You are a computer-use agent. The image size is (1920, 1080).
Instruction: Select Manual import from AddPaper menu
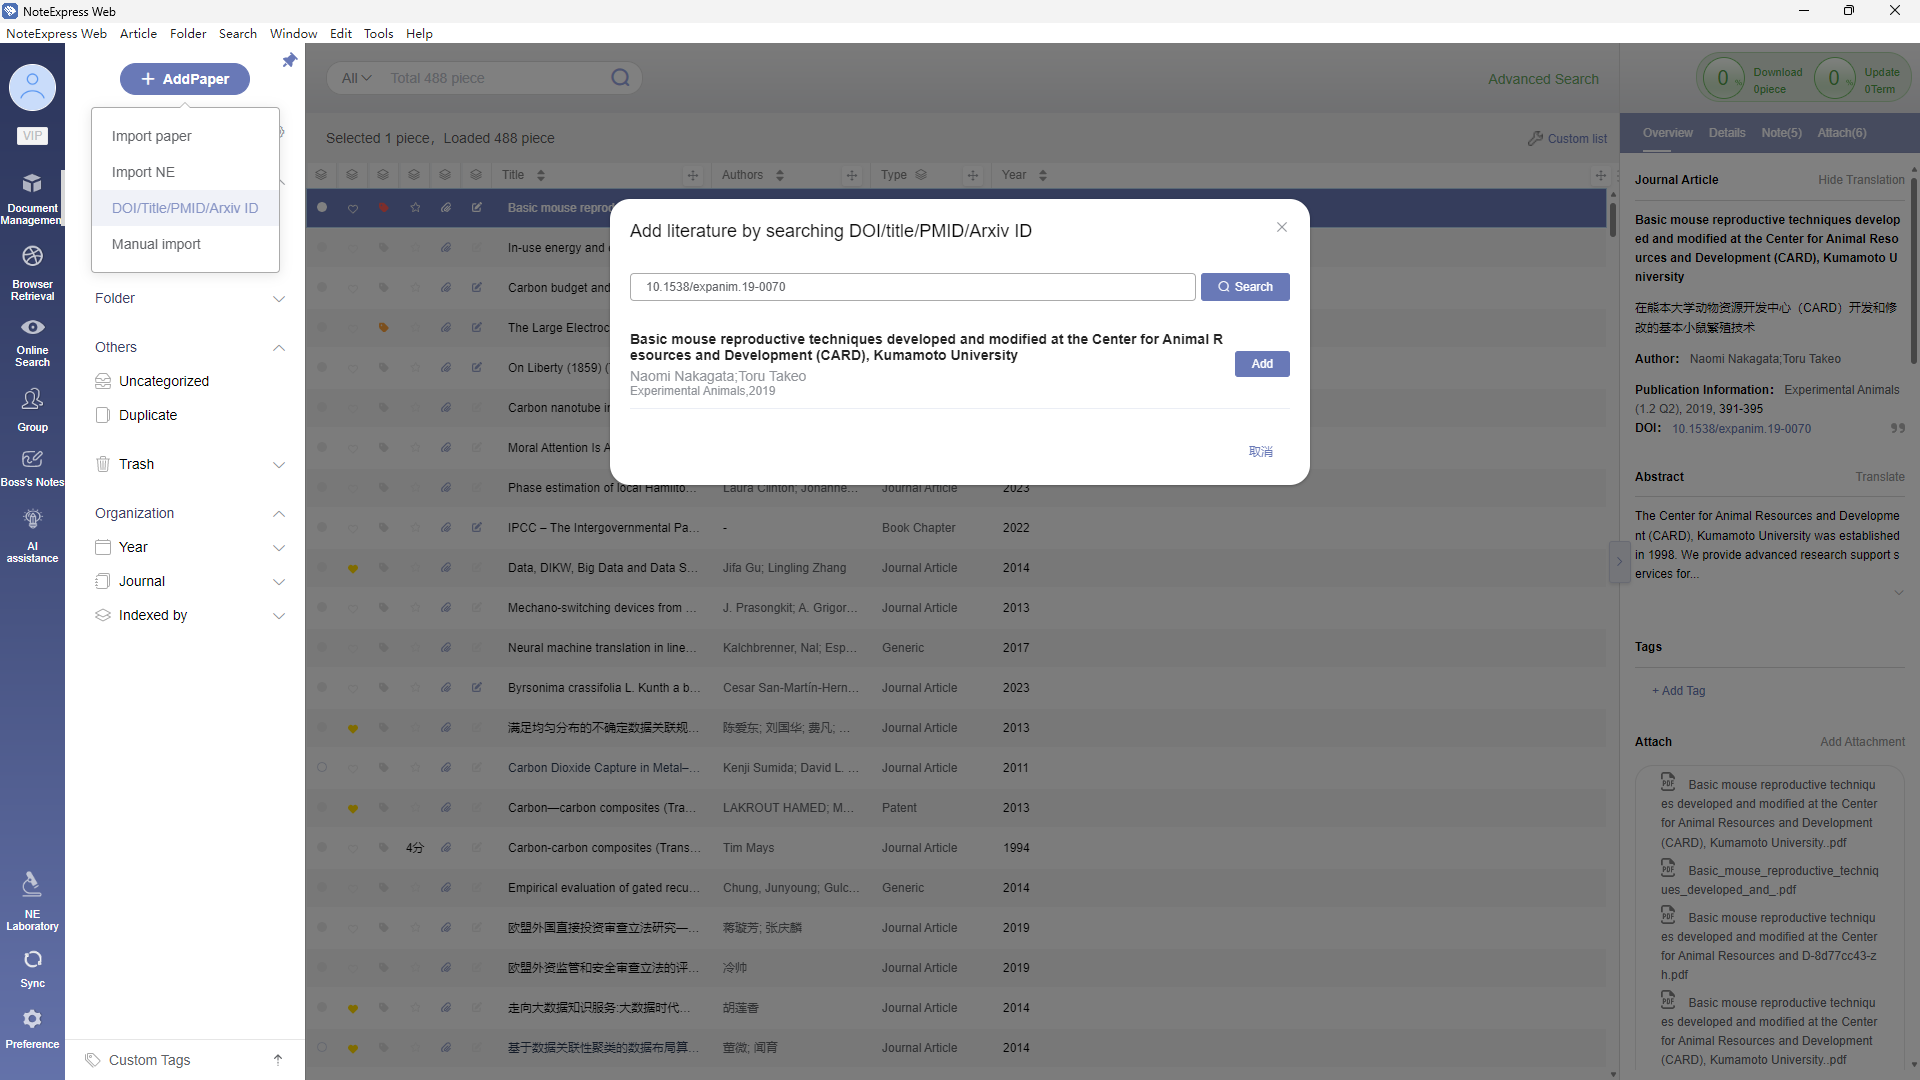tap(156, 244)
